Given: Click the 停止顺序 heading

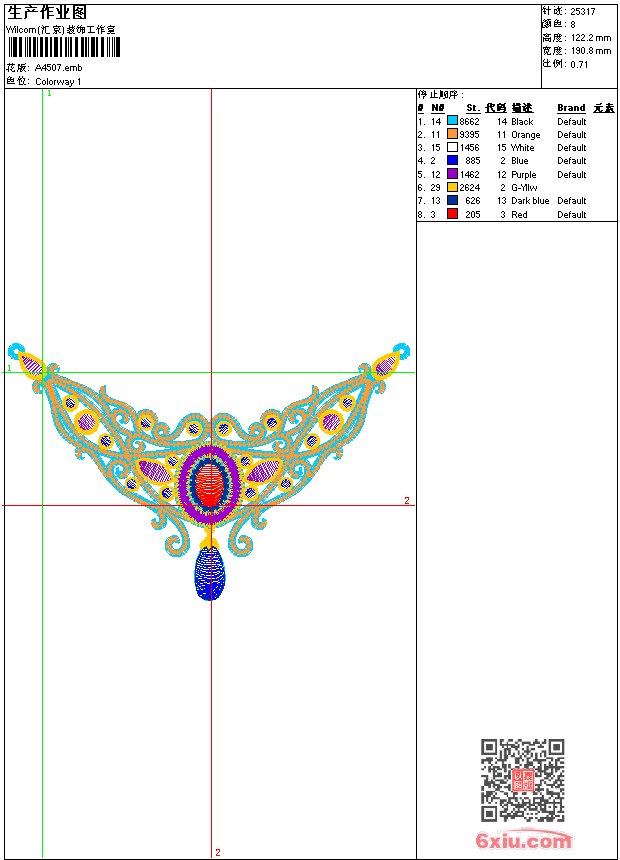Looking at the screenshot, I should click(441, 94).
